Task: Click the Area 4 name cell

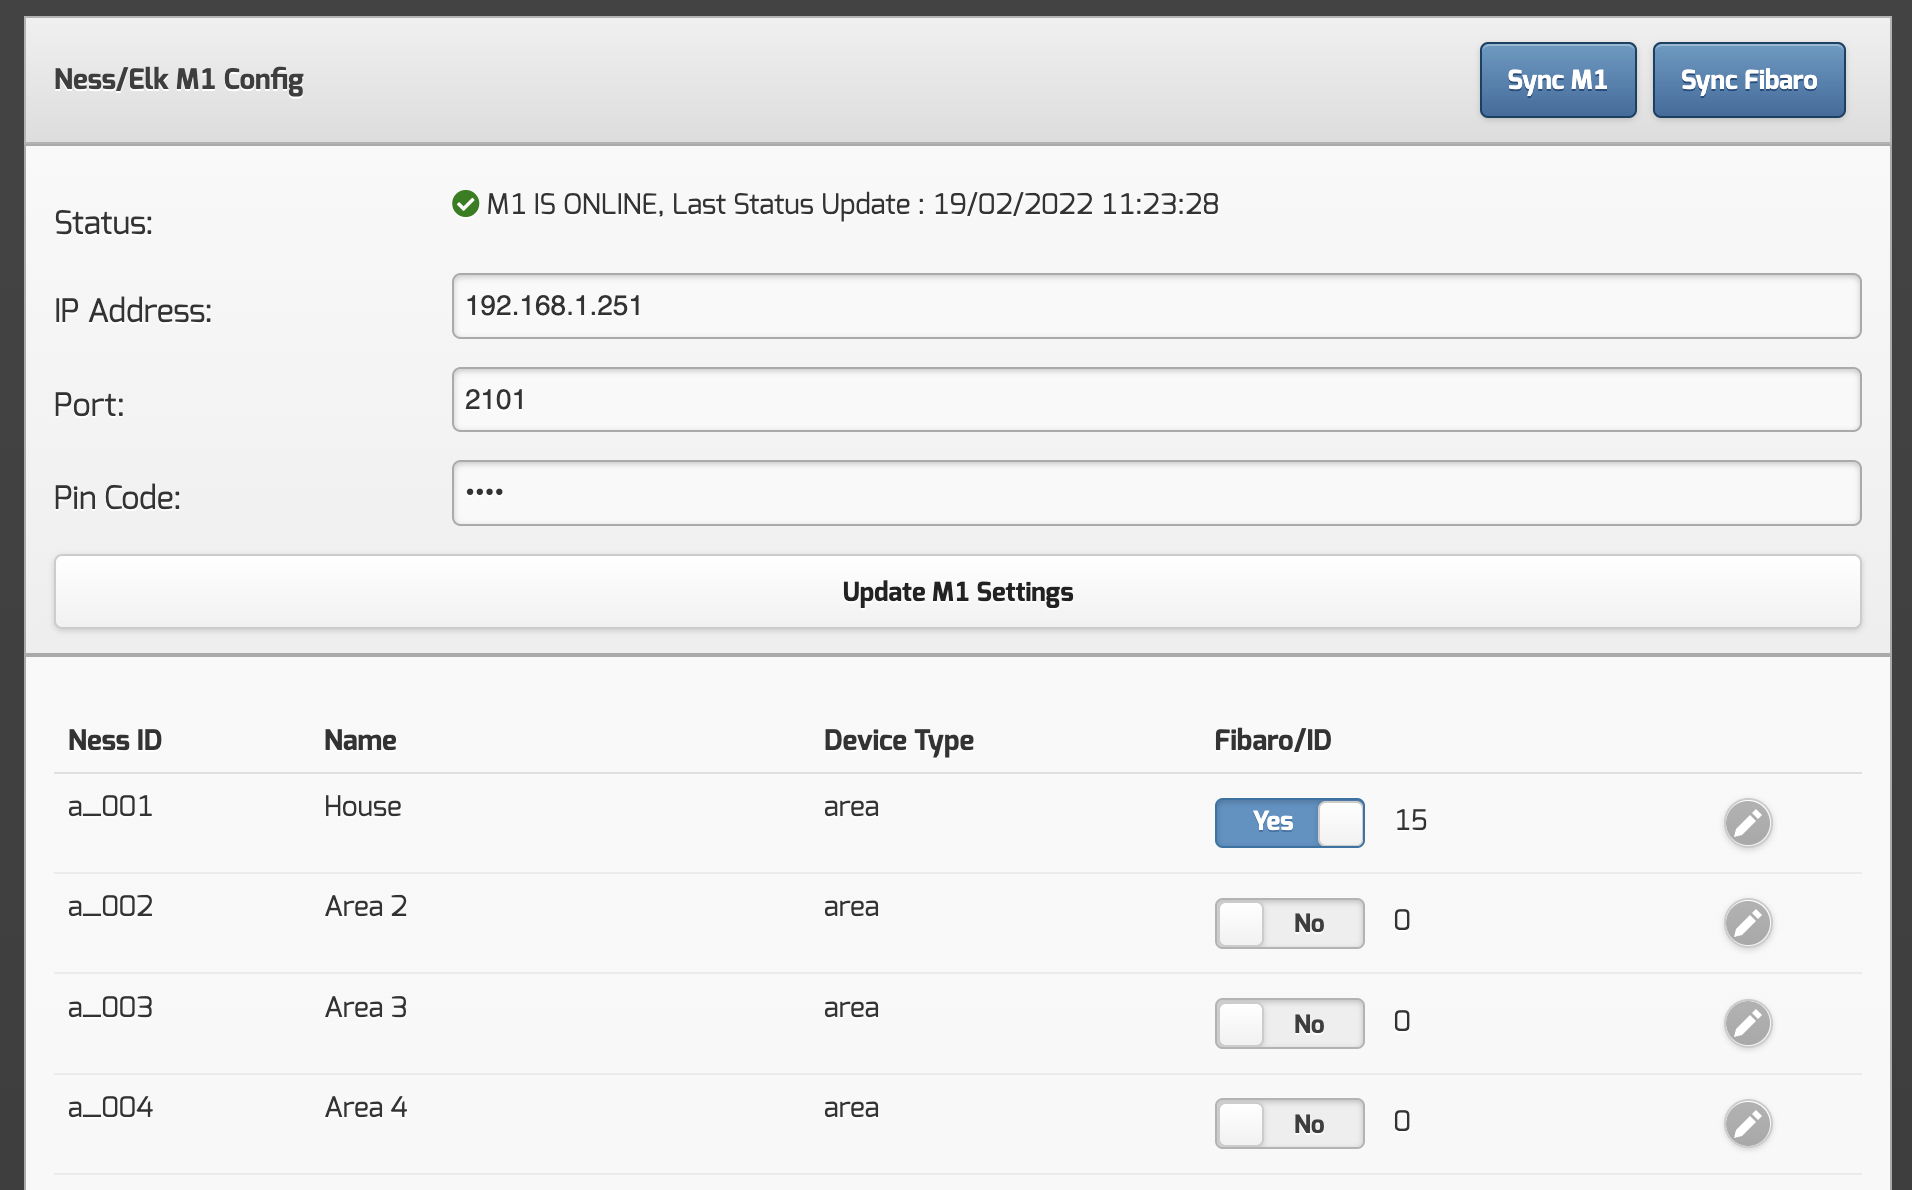Action: click(366, 1107)
